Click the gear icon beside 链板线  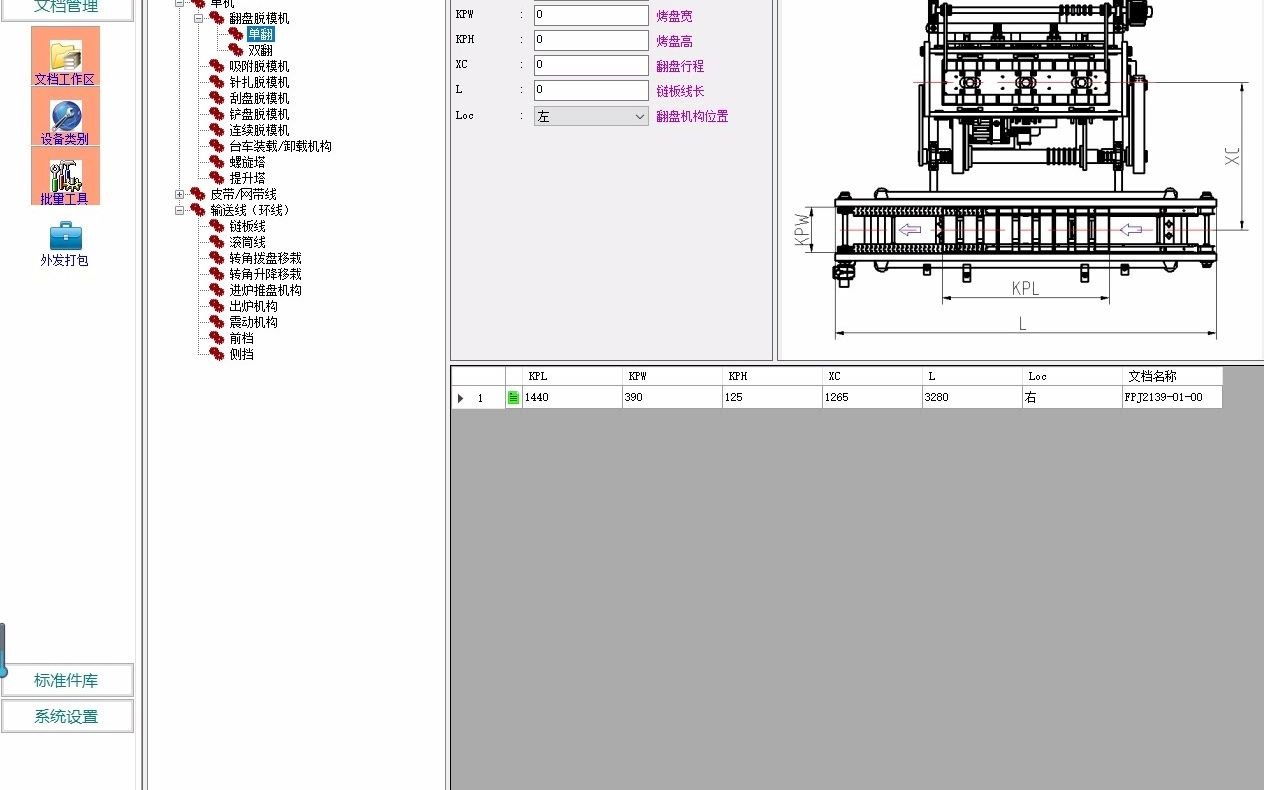click(216, 226)
